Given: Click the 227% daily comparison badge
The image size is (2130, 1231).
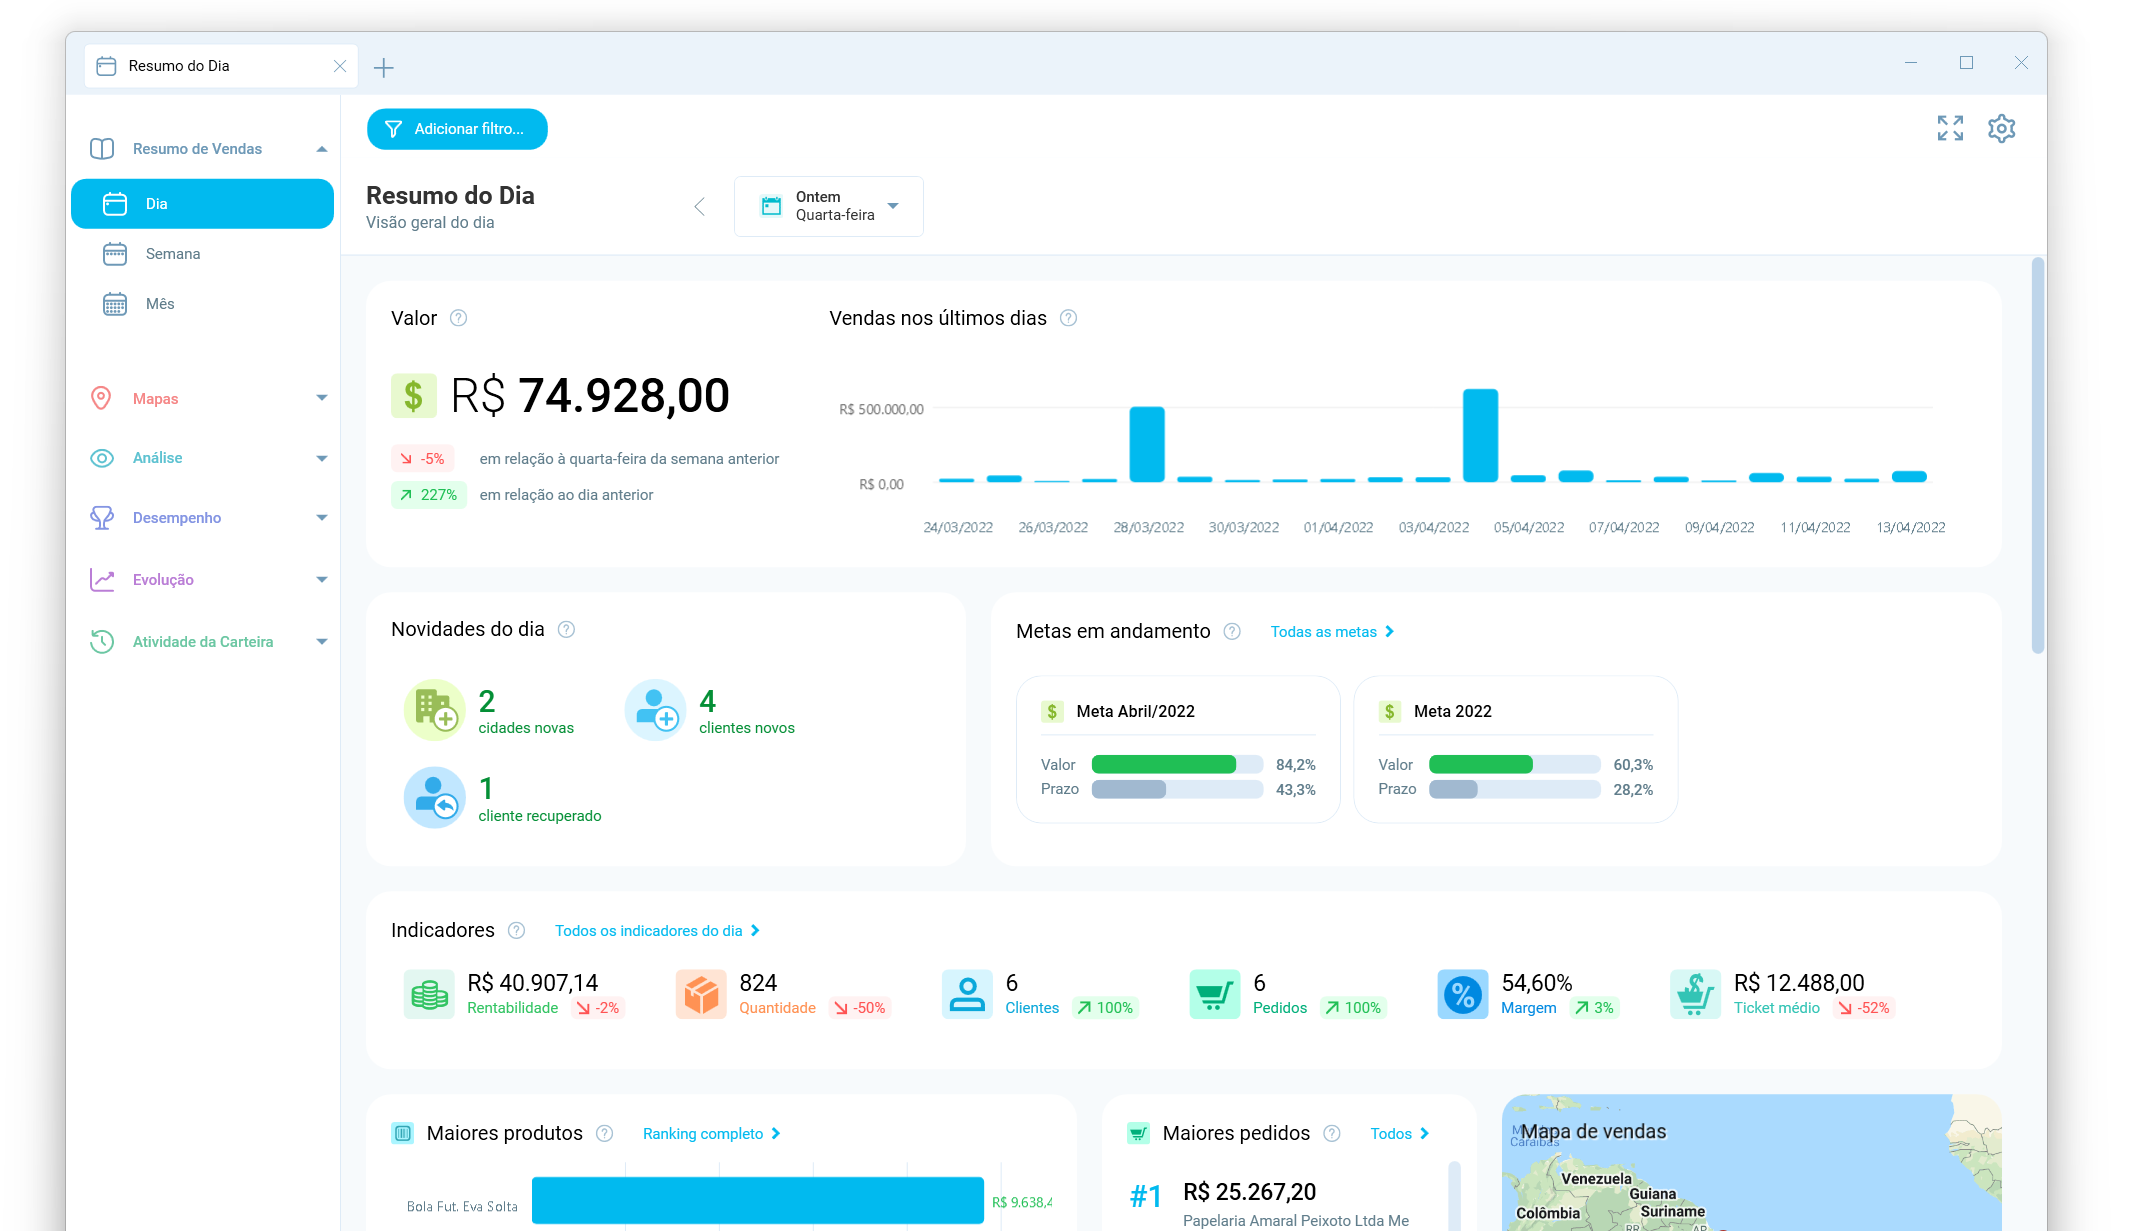Looking at the screenshot, I should pyautogui.click(x=428, y=495).
